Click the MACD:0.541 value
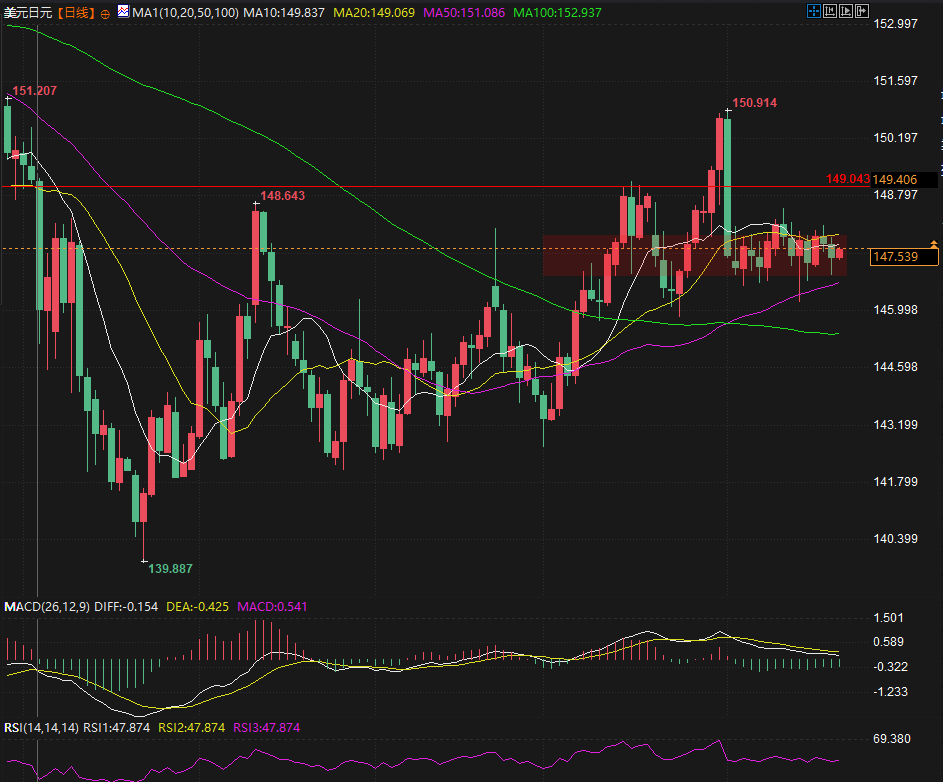This screenshot has height=782, width=943. click(272, 606)
